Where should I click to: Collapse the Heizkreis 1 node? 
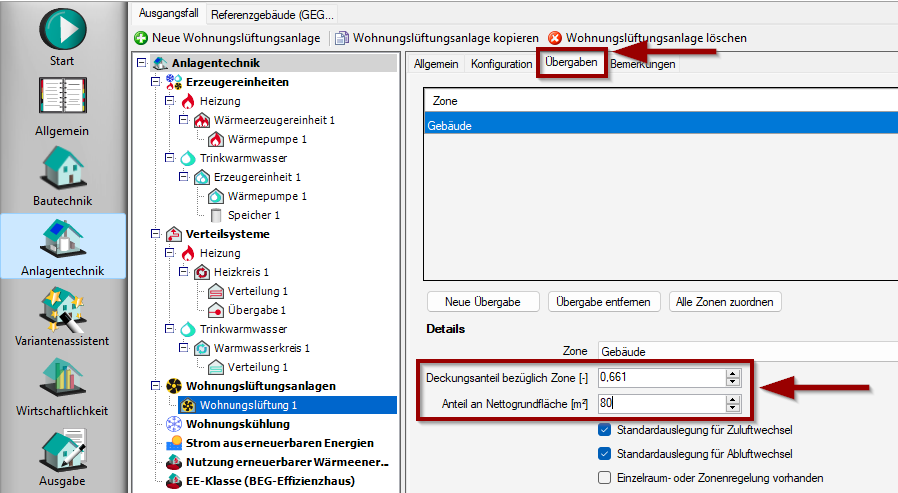tap(183, 271)
